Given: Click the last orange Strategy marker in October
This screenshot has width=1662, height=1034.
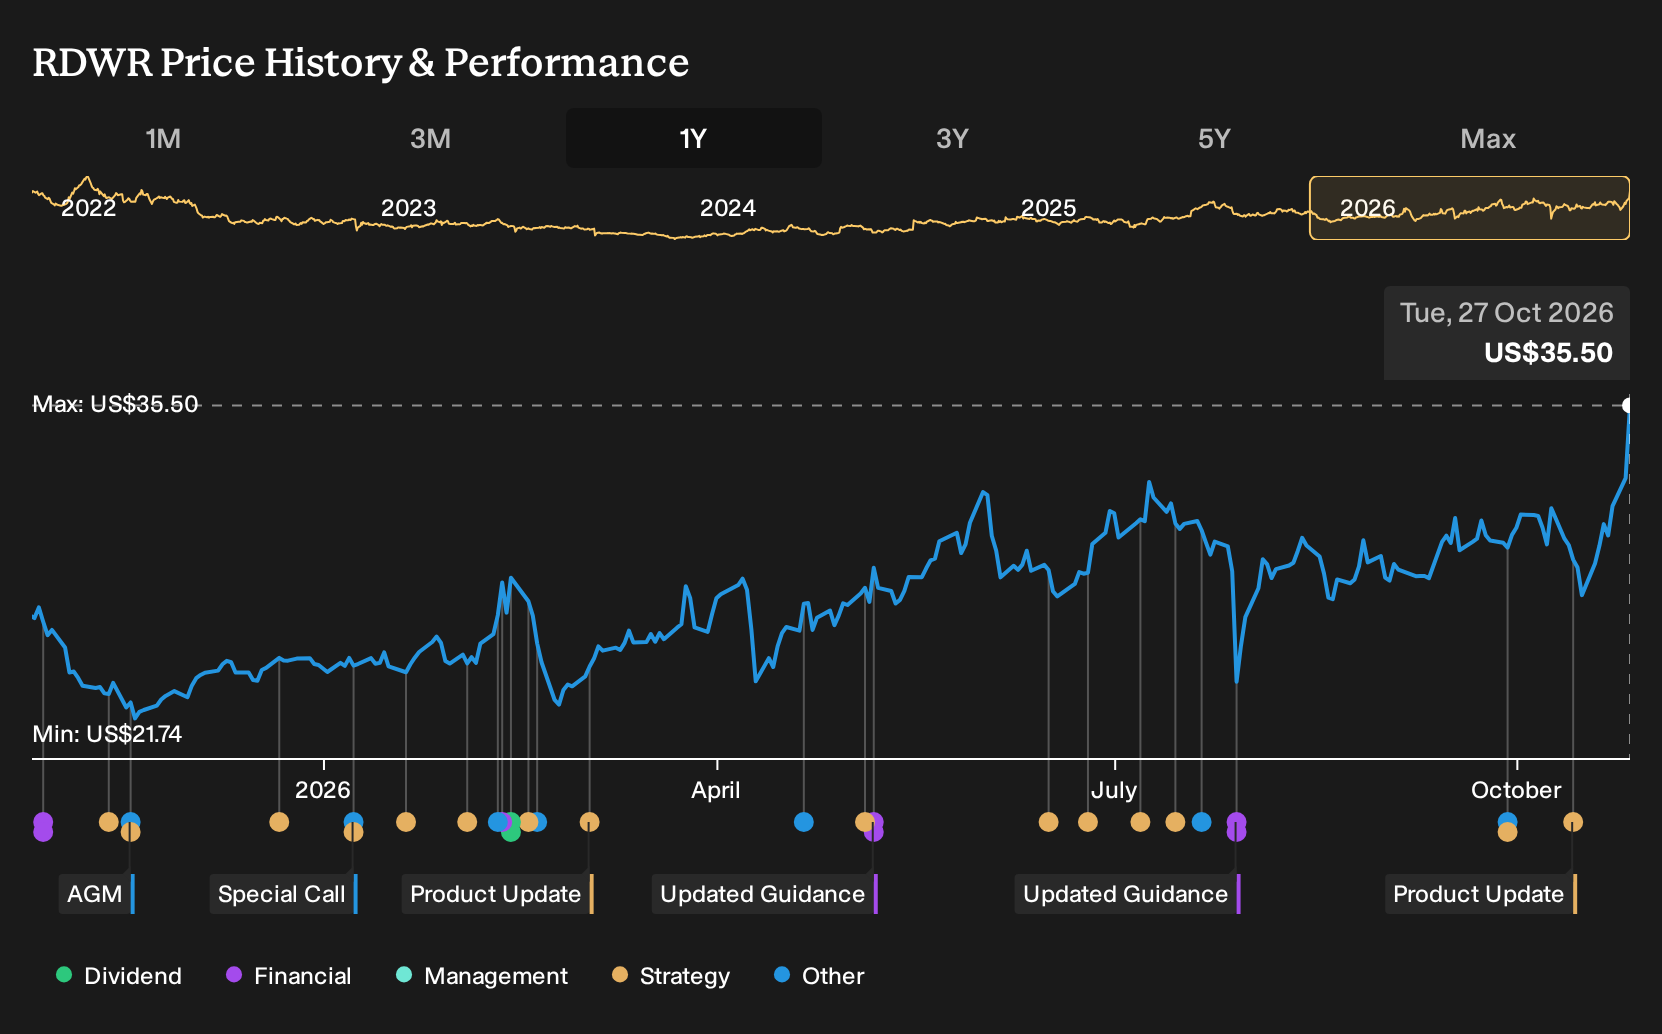Looking at the screenshot, I should click(1573, 822).
